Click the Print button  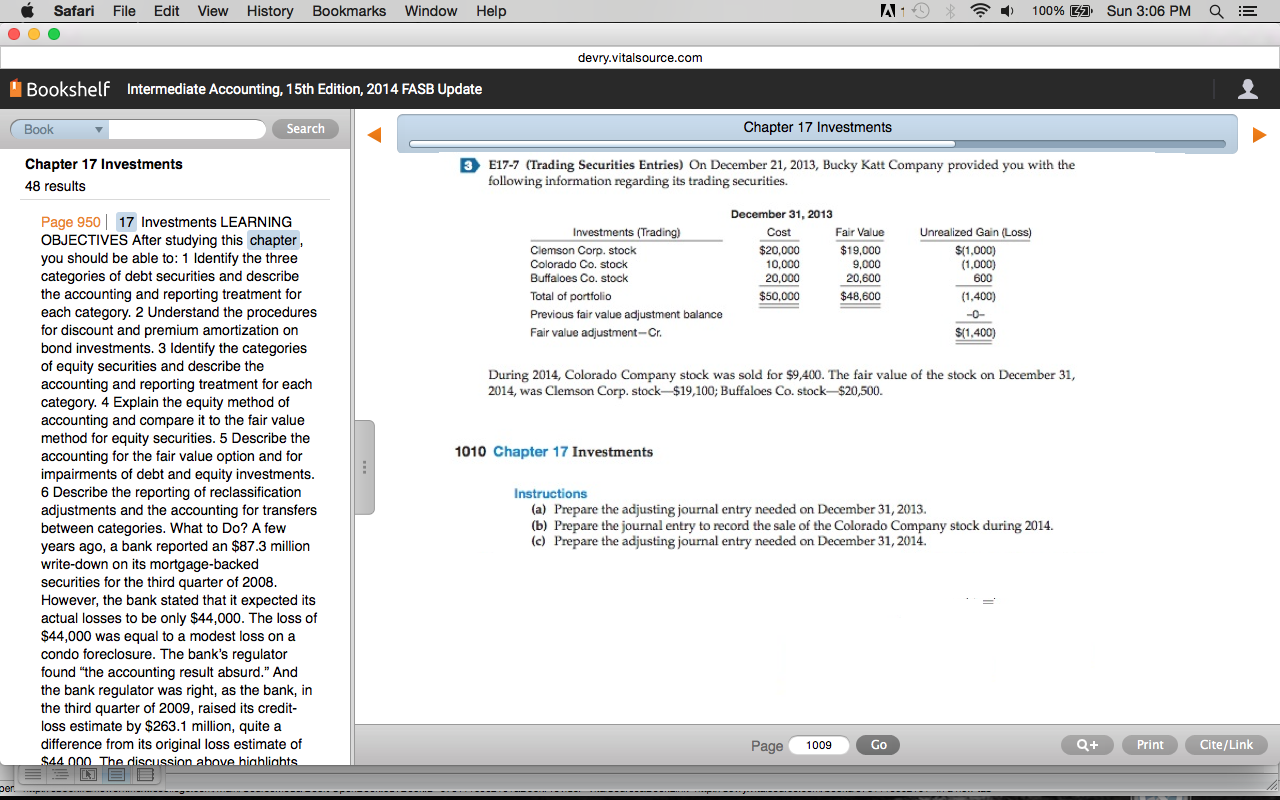tap(1150, 745)
